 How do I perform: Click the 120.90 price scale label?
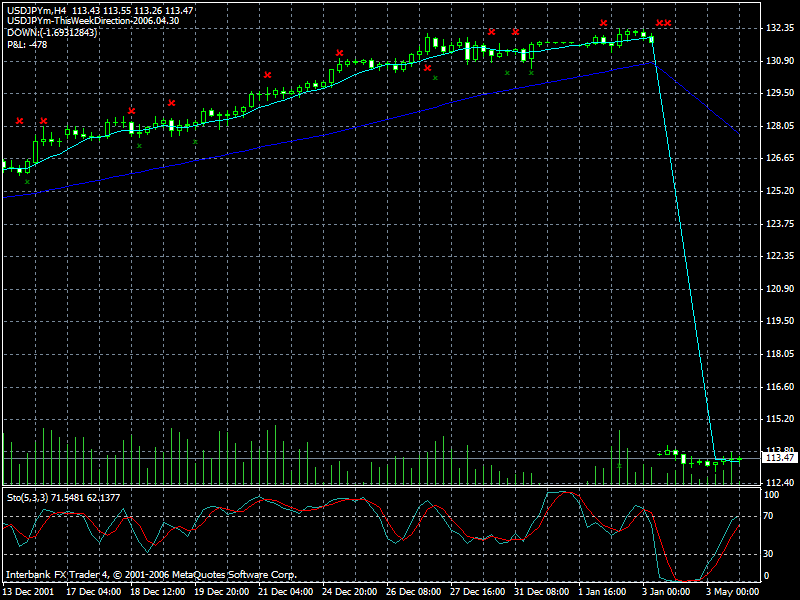point(780,289)
